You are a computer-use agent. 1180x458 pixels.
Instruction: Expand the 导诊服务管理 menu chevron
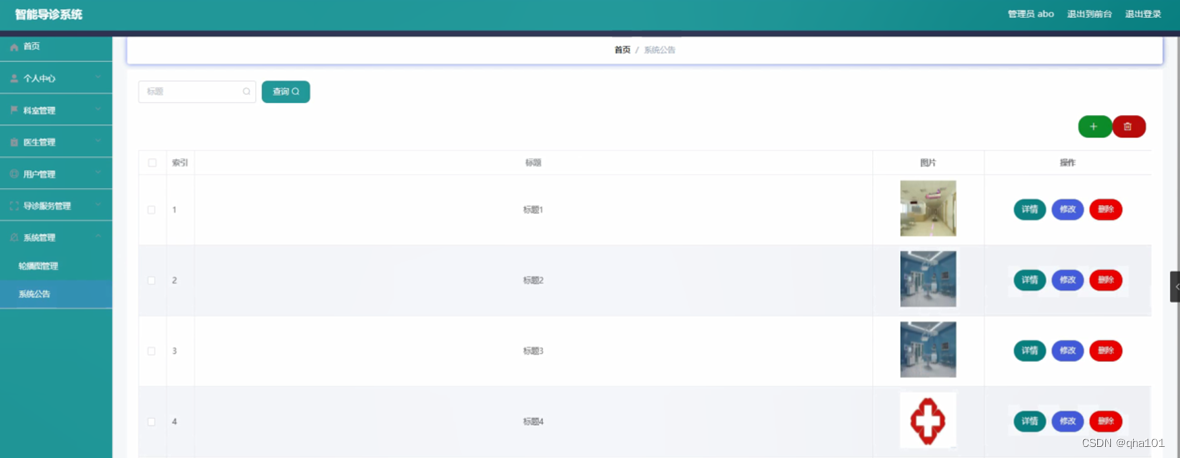tap(99, 205)
